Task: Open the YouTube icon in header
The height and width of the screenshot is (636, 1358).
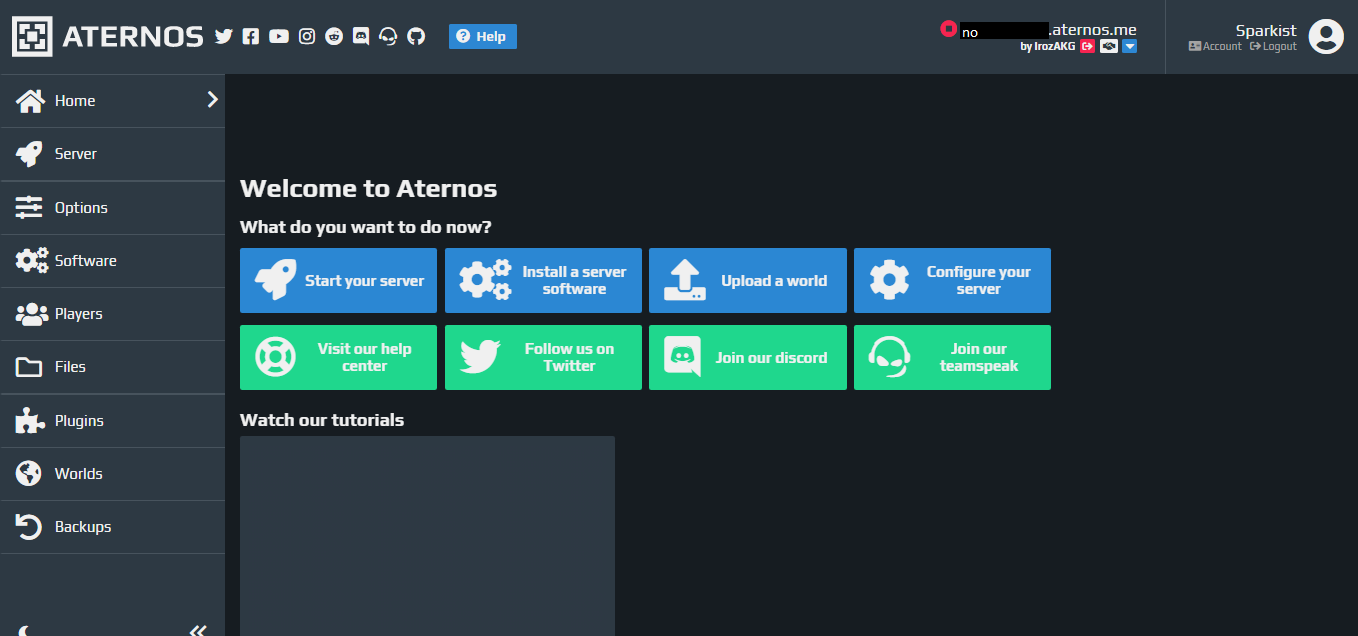Action: [x=279, y=36]
